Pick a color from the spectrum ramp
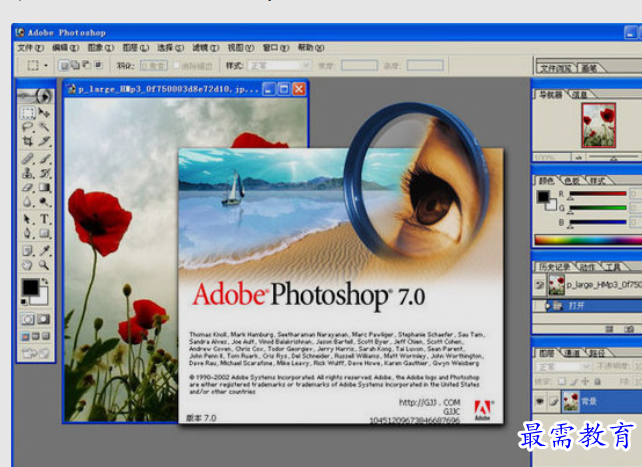The image size is (642, 467). (x=588, y=241)
